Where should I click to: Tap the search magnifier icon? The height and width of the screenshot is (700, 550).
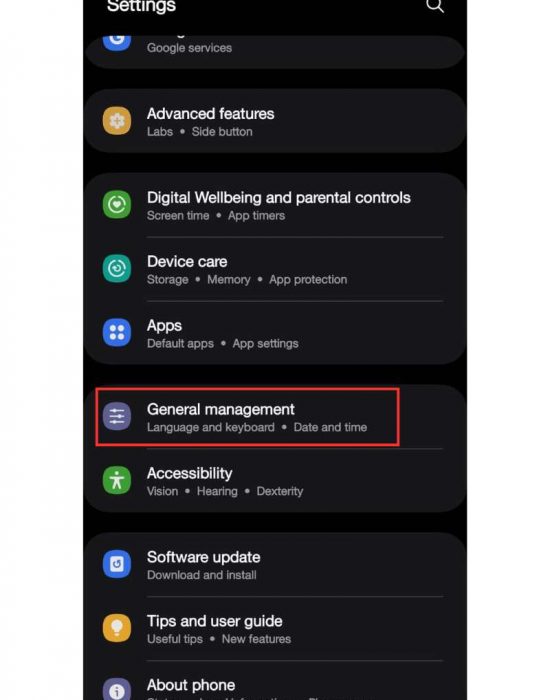point(435,6)
